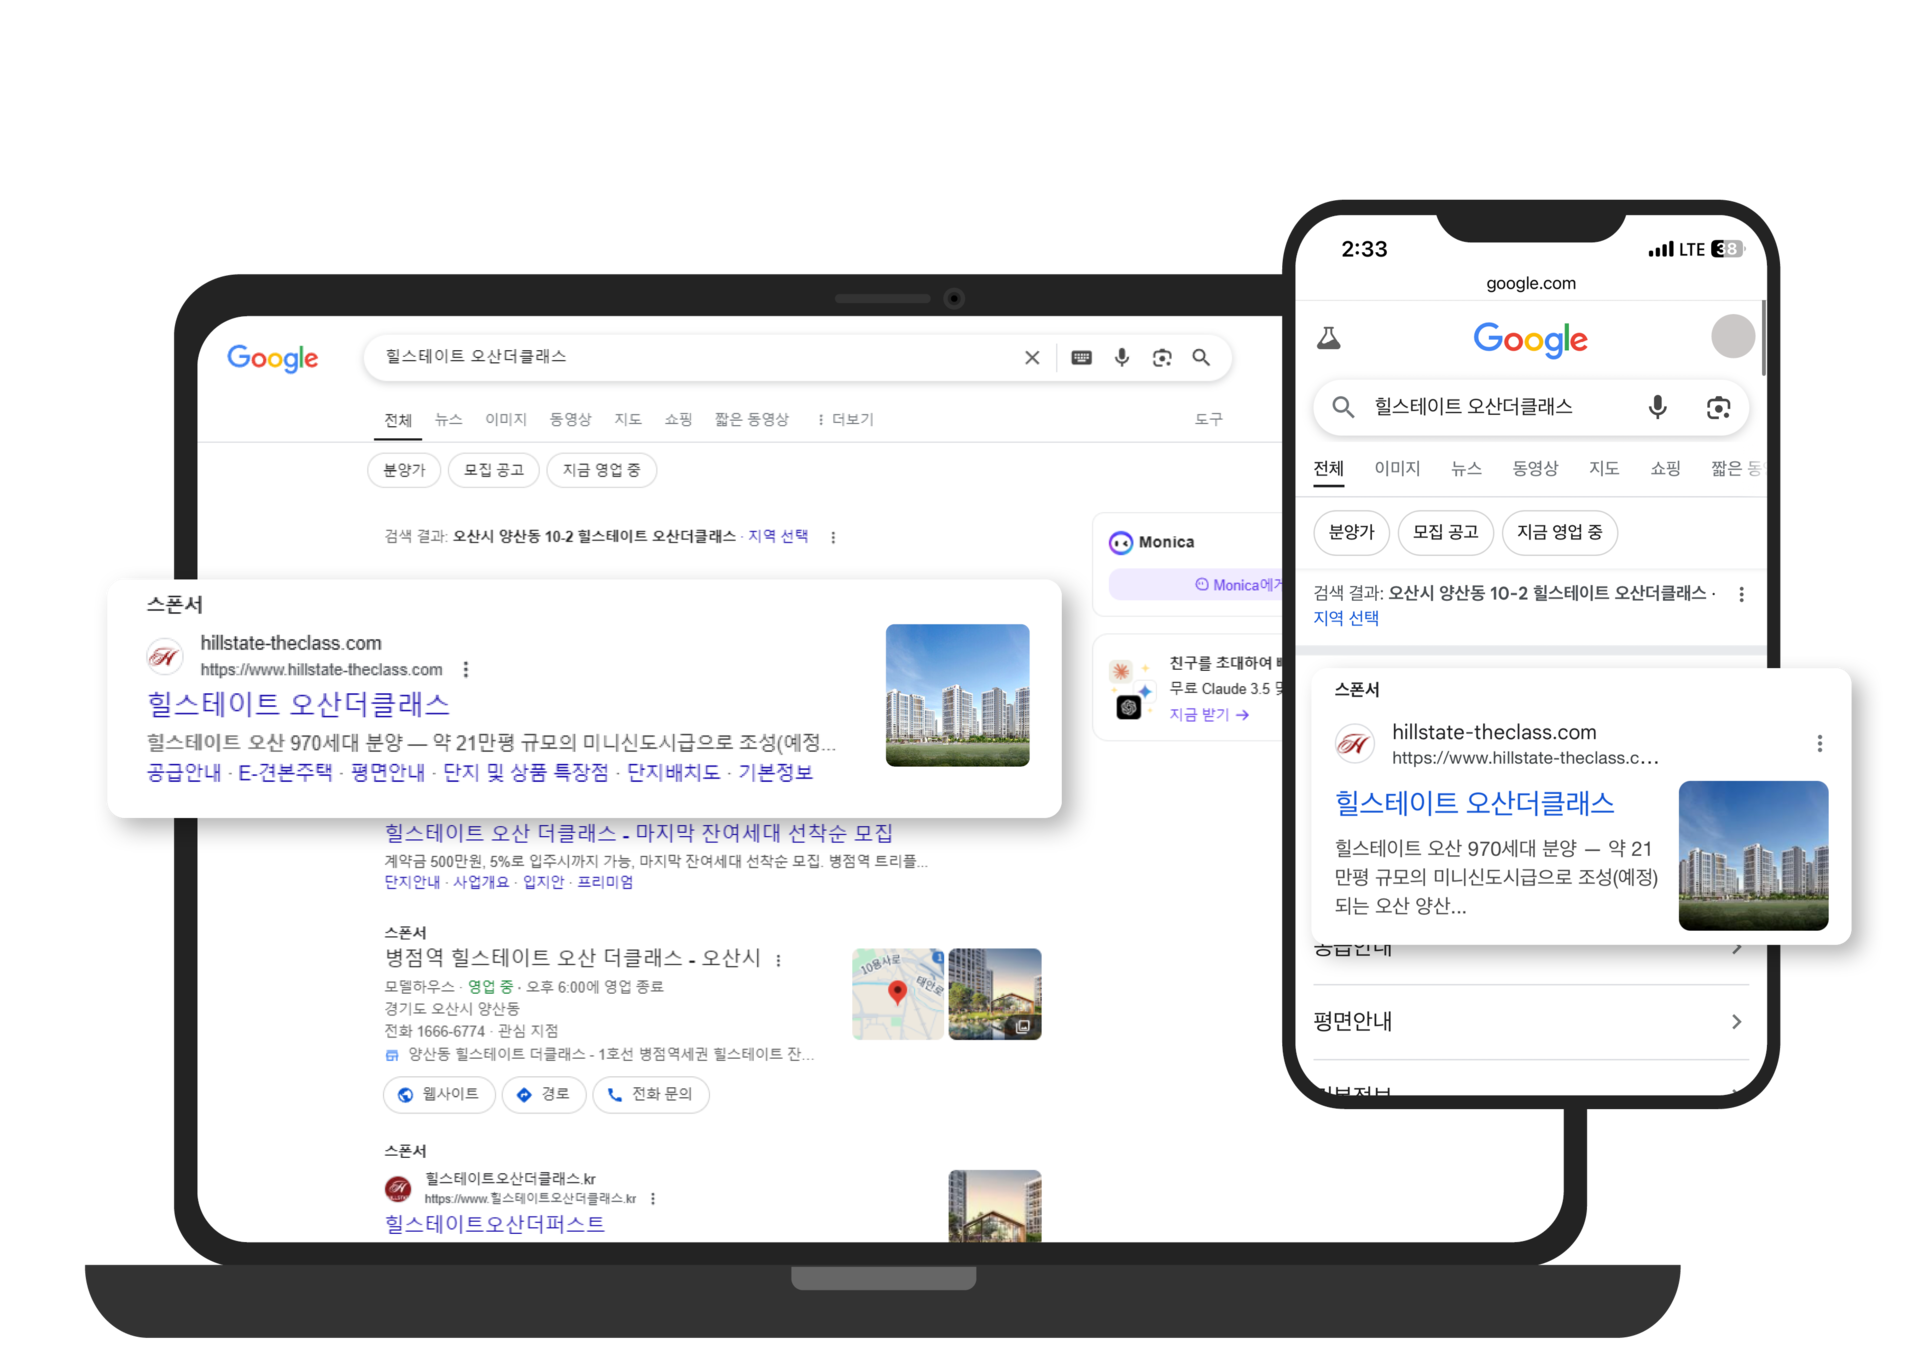Click the 프리미엄 sitelink under second ad
The width and height of the screenshot is (1919, 1357).
click(605, 882)
